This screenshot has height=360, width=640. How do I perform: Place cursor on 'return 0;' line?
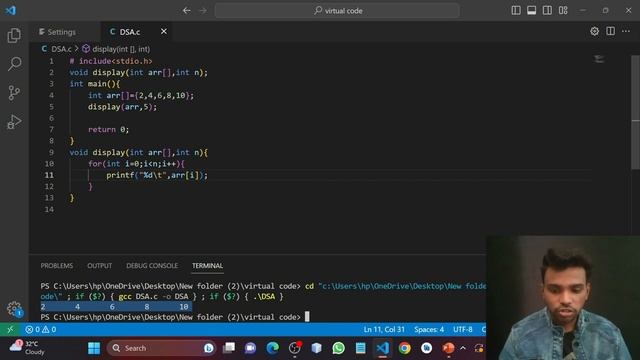pos(109,129)
